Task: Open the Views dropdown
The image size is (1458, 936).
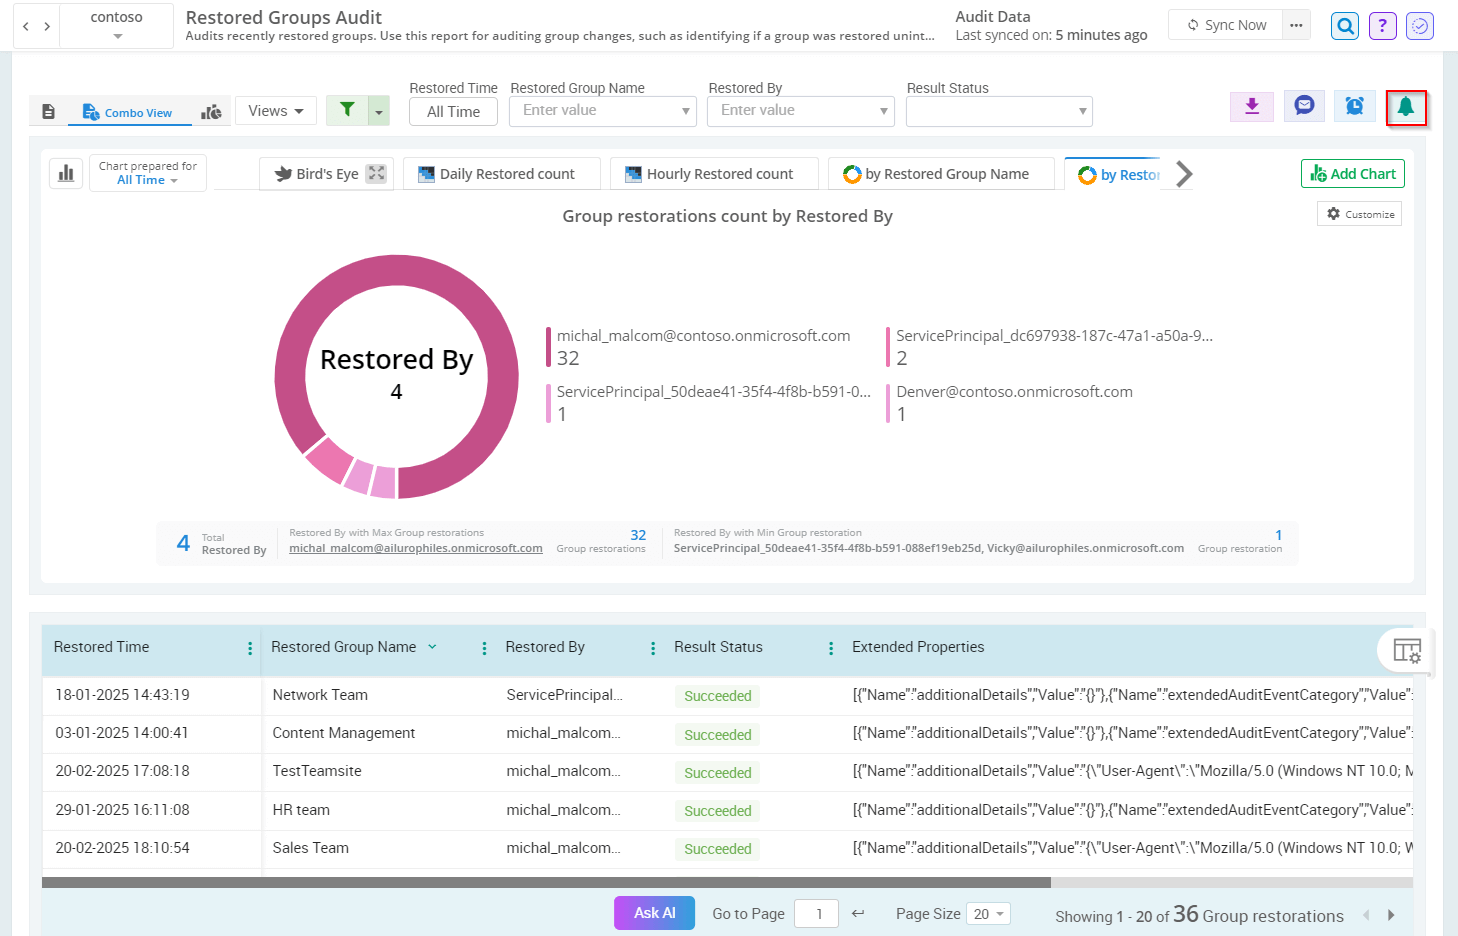Action: pyautogui.click(x=275, y=110)
